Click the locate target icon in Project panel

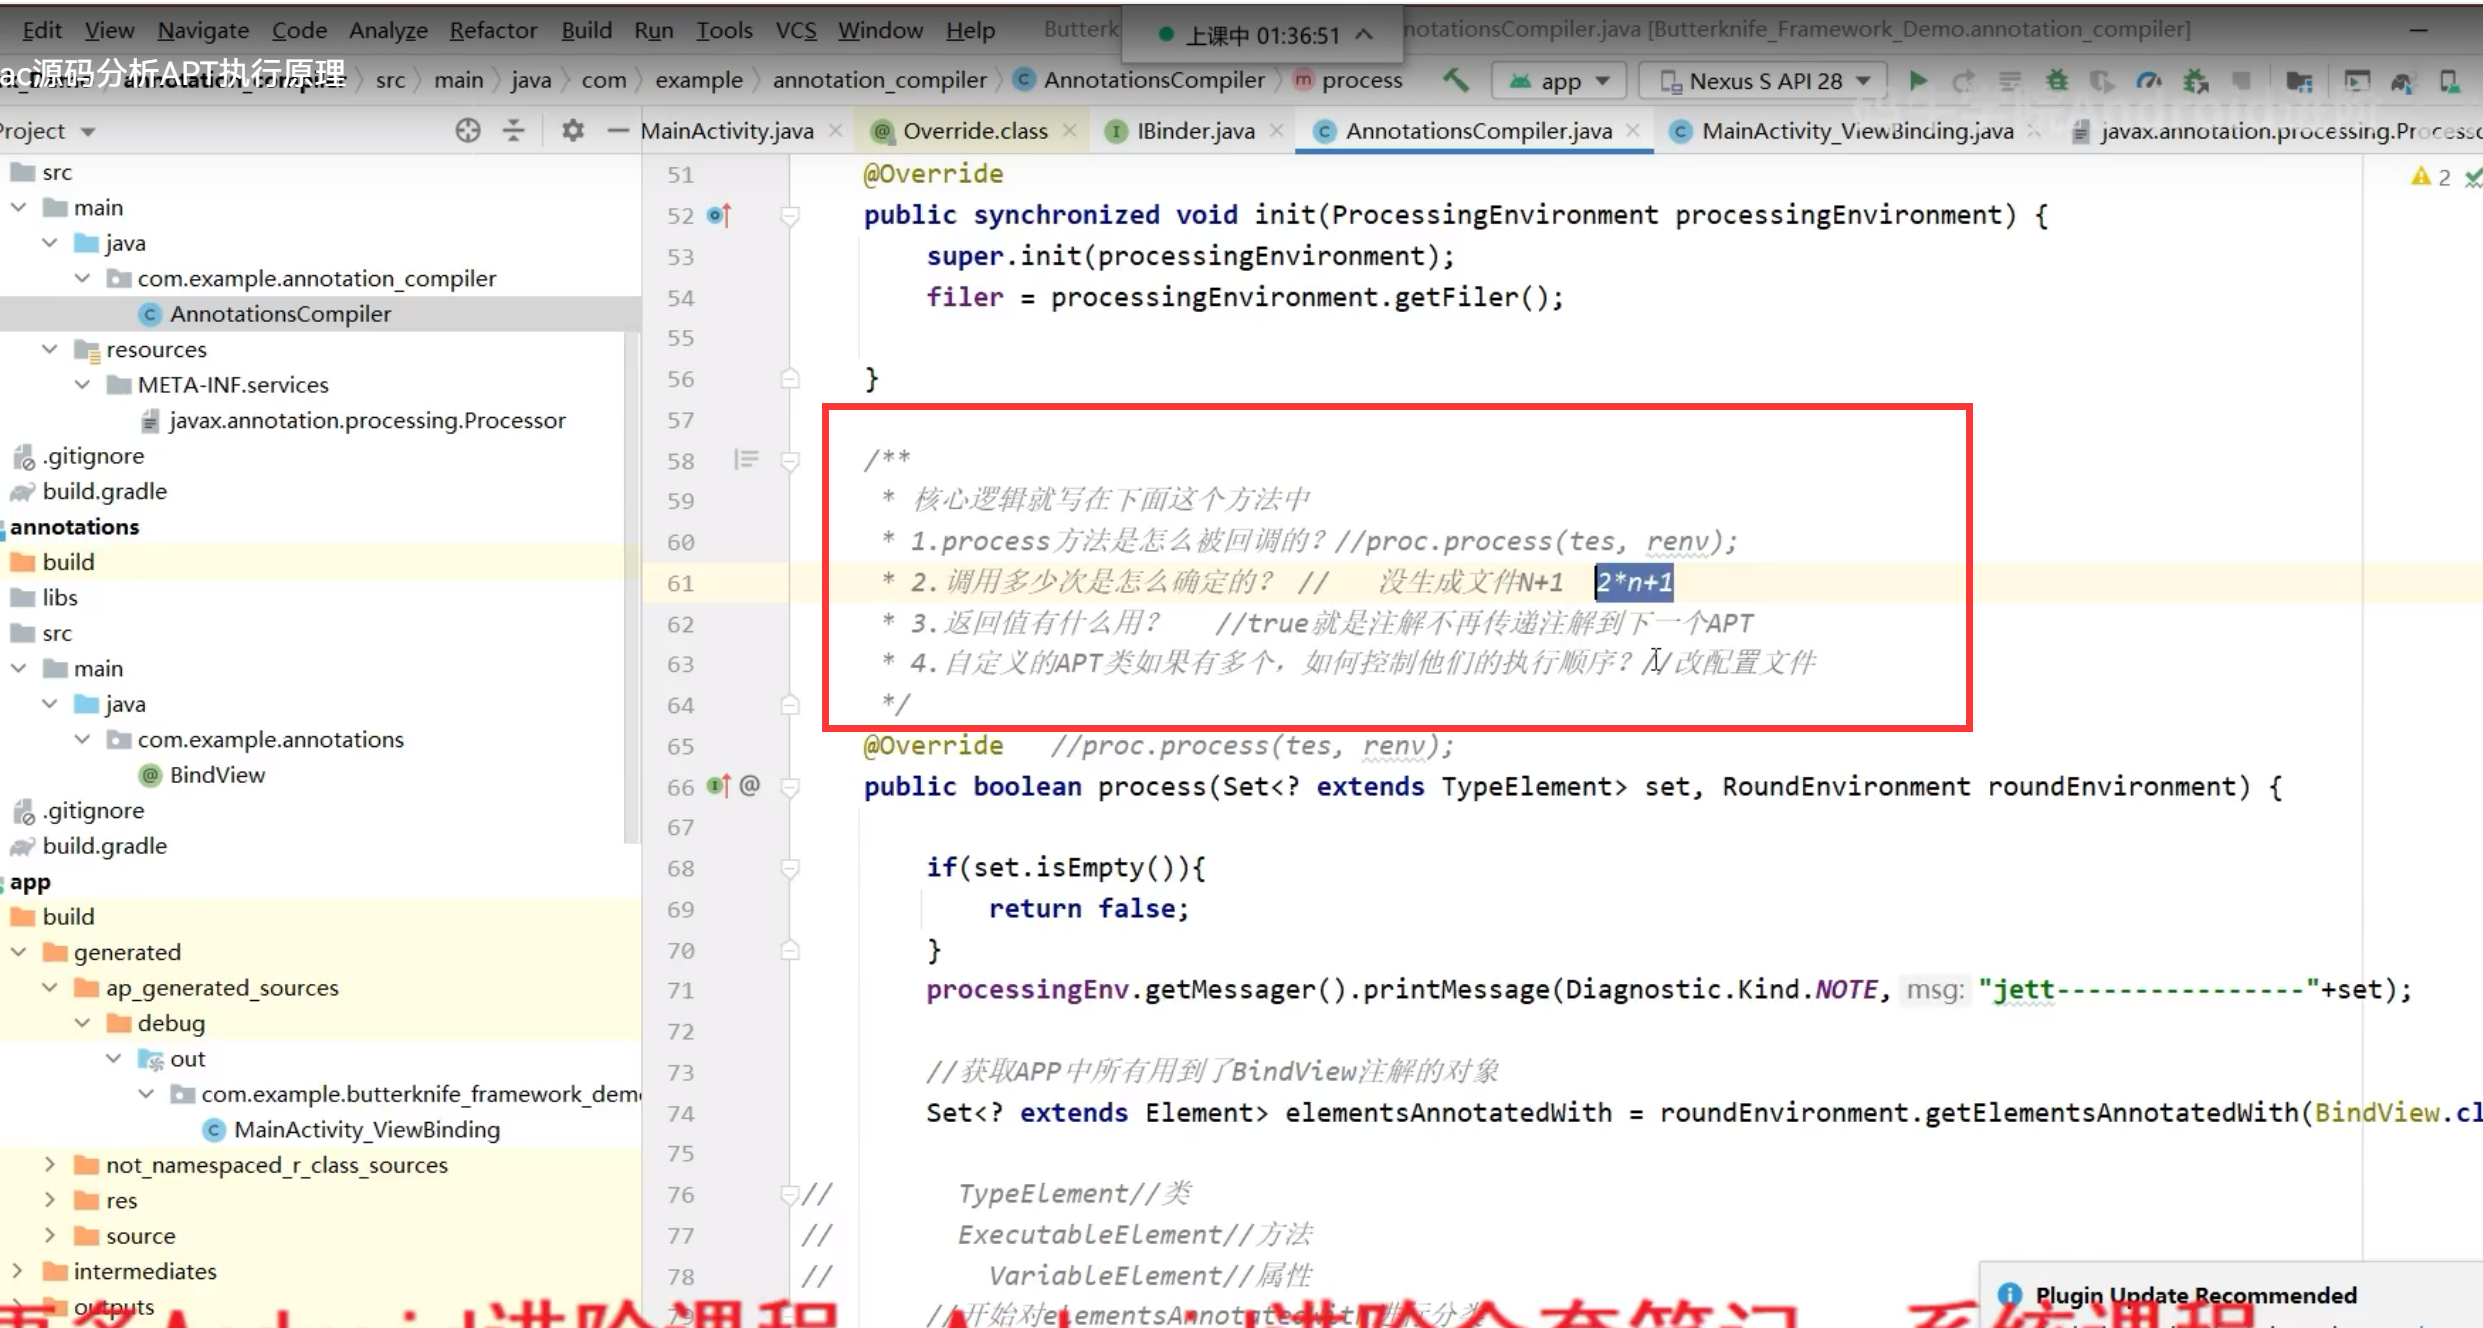(467, 130)
